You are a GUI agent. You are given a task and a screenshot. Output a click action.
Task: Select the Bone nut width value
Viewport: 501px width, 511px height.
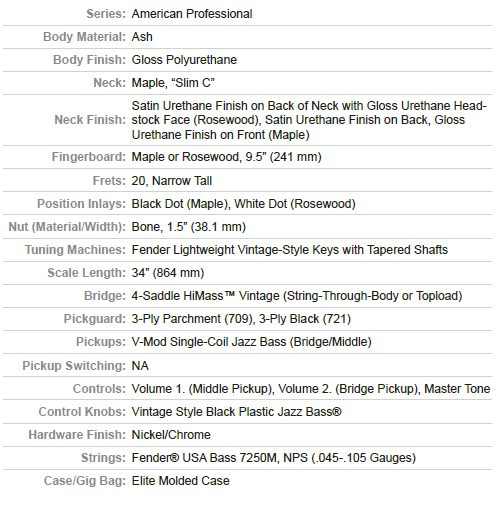(188, 227)
